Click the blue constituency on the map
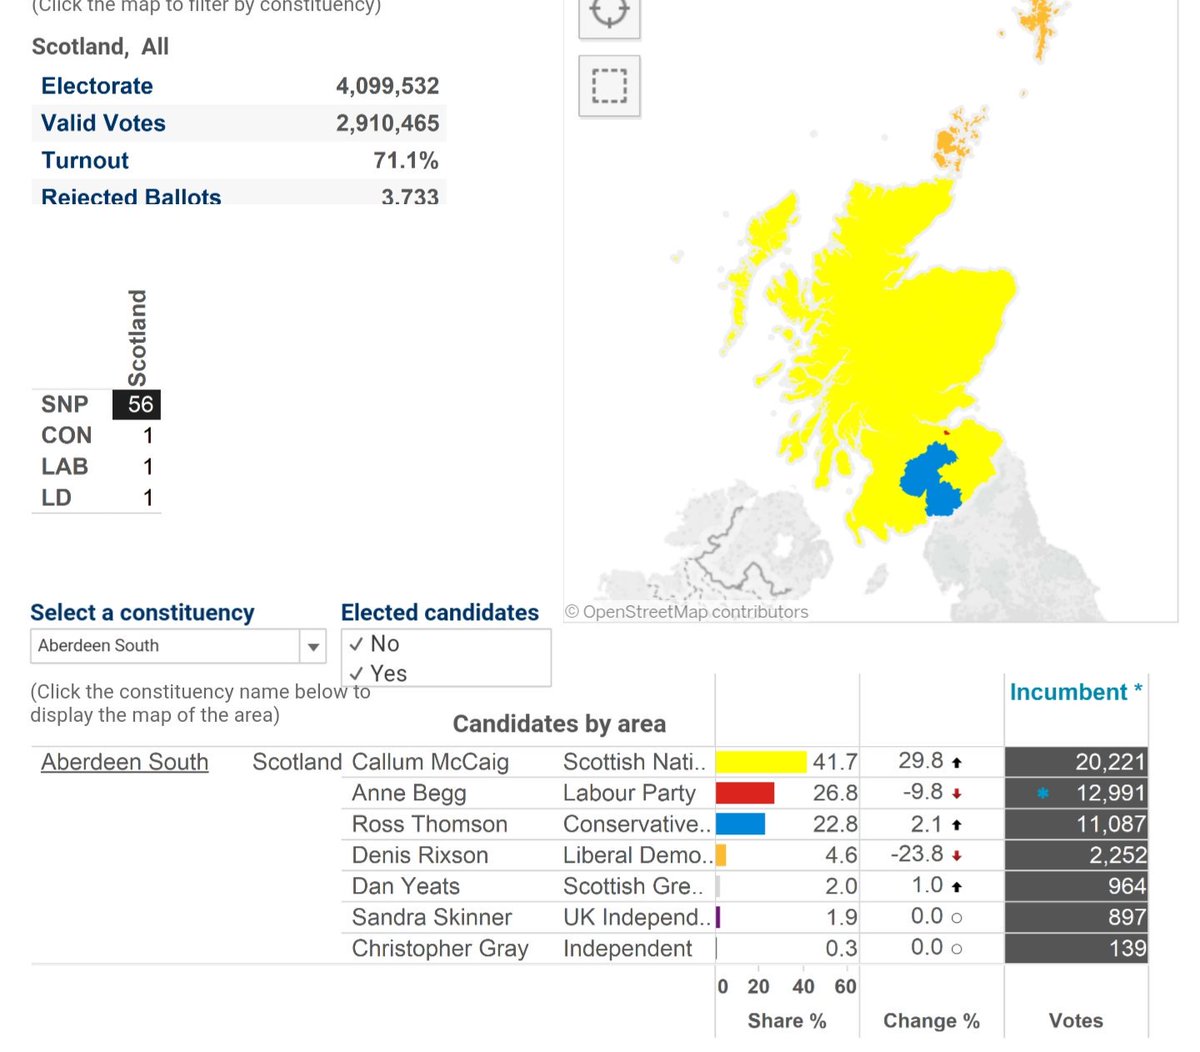Image resolution: width=1200 pixels, height=1052 pixels. (x=930, y=480)
